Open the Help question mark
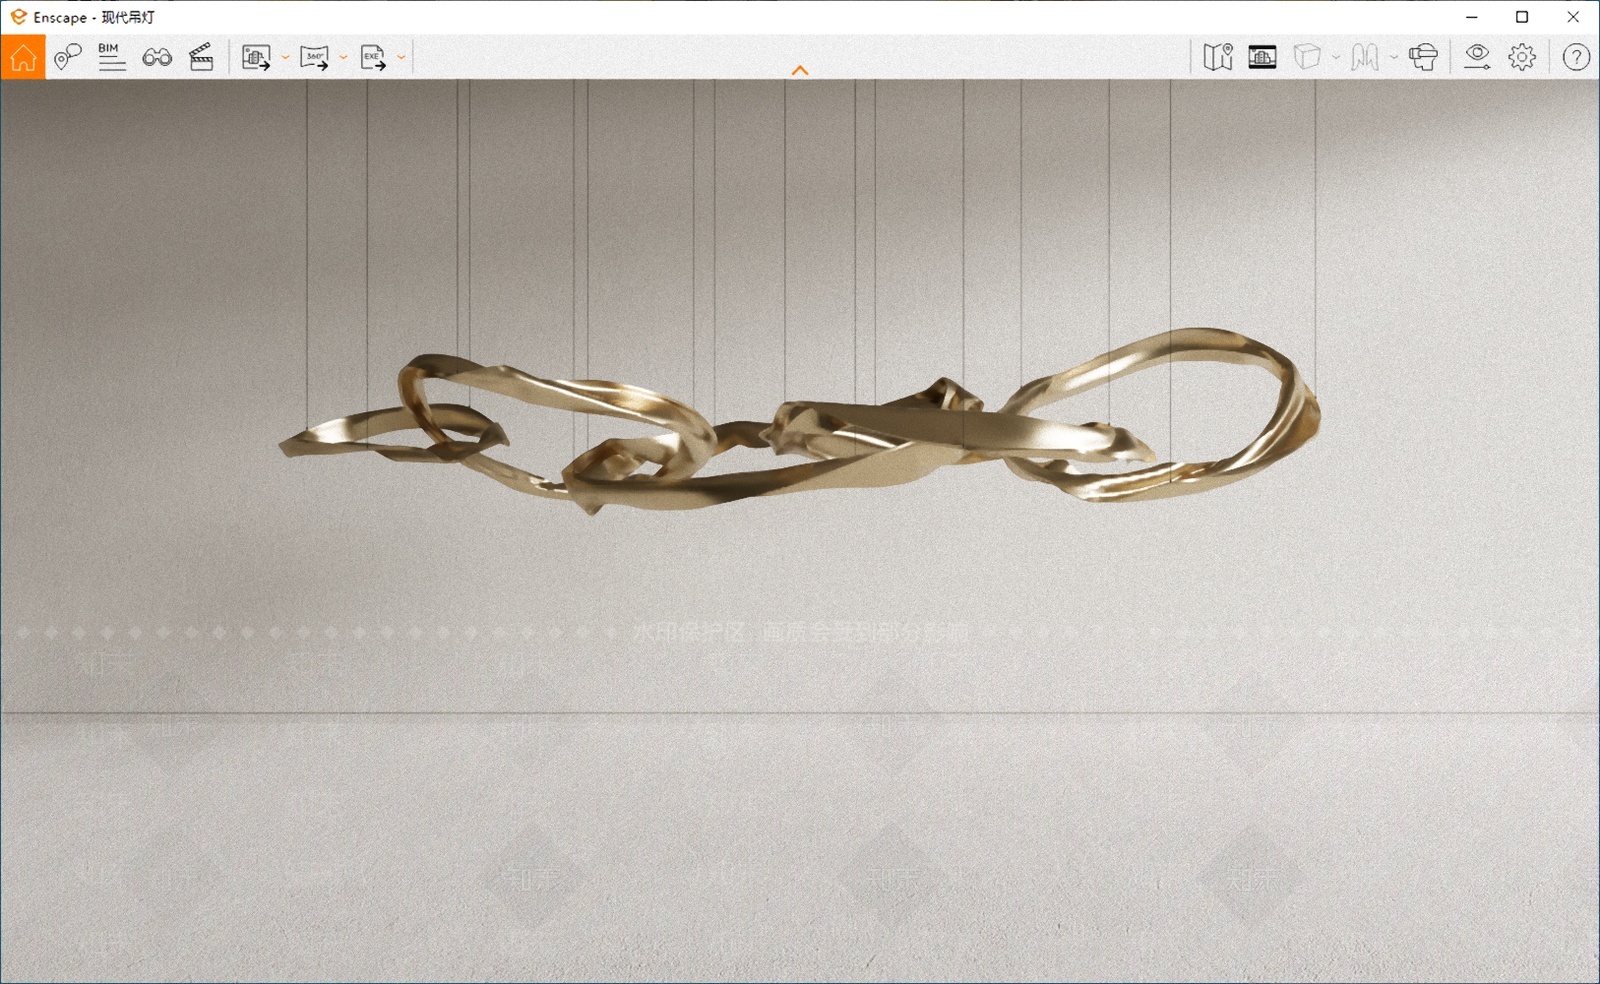Viewport: 1600px width, 984px height. coord(1576,57)
